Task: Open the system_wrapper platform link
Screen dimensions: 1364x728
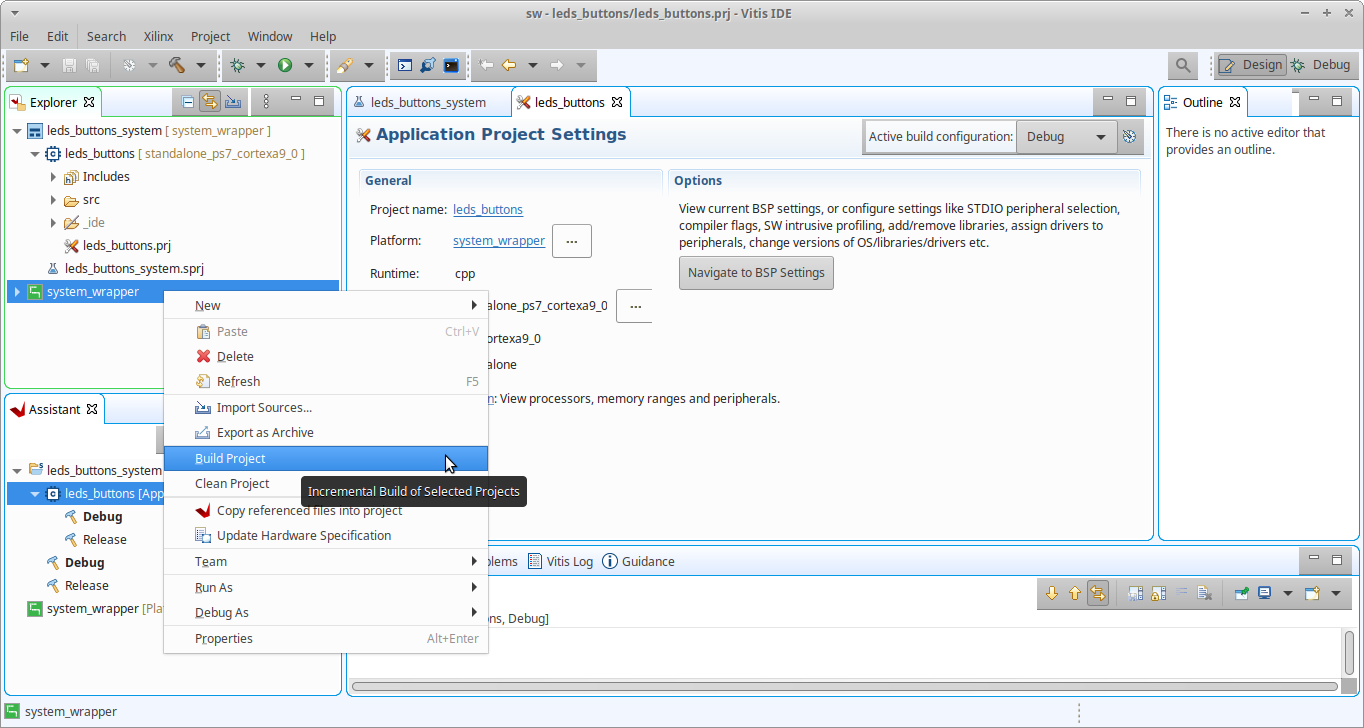Action: (x=498, y=241)
